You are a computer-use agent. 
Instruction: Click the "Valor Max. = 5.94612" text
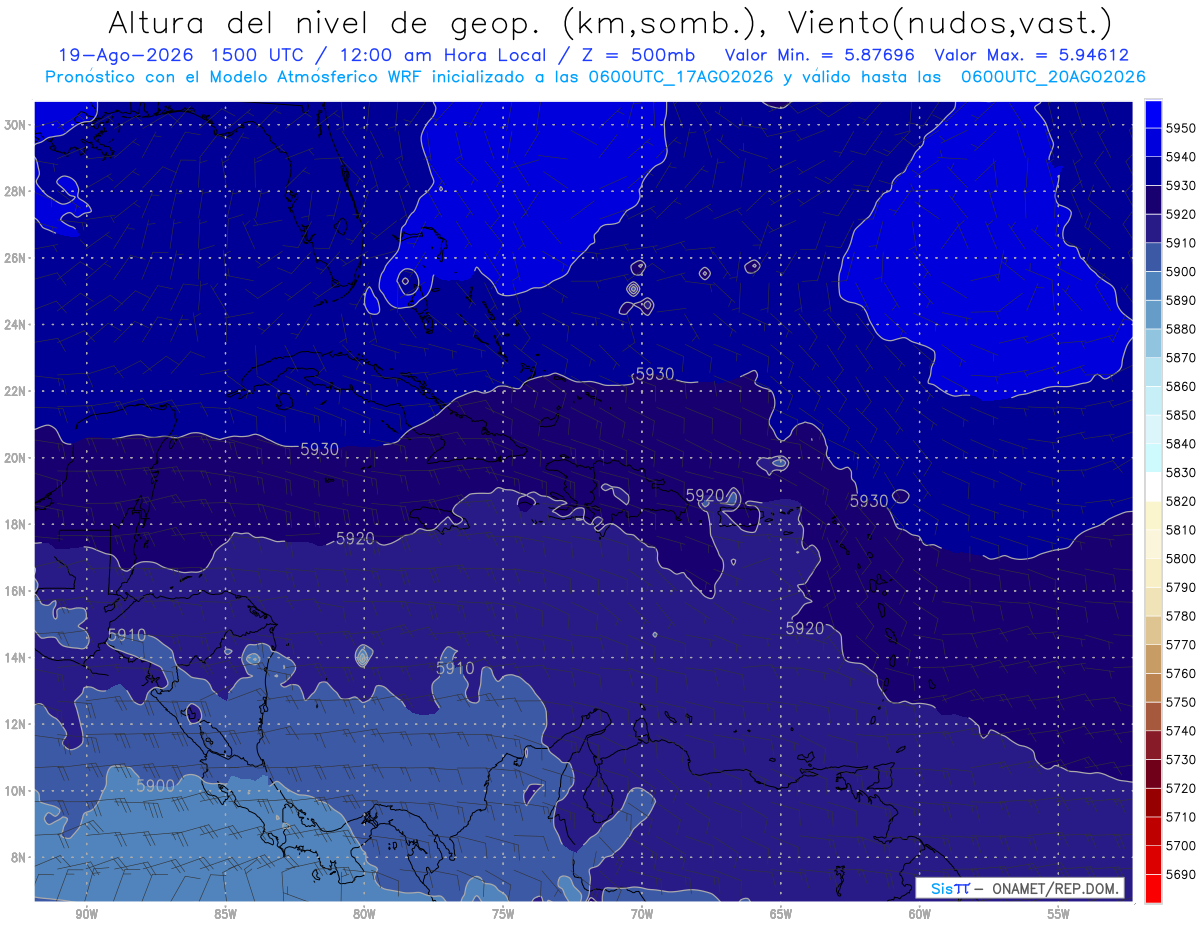pos(1031,55)
